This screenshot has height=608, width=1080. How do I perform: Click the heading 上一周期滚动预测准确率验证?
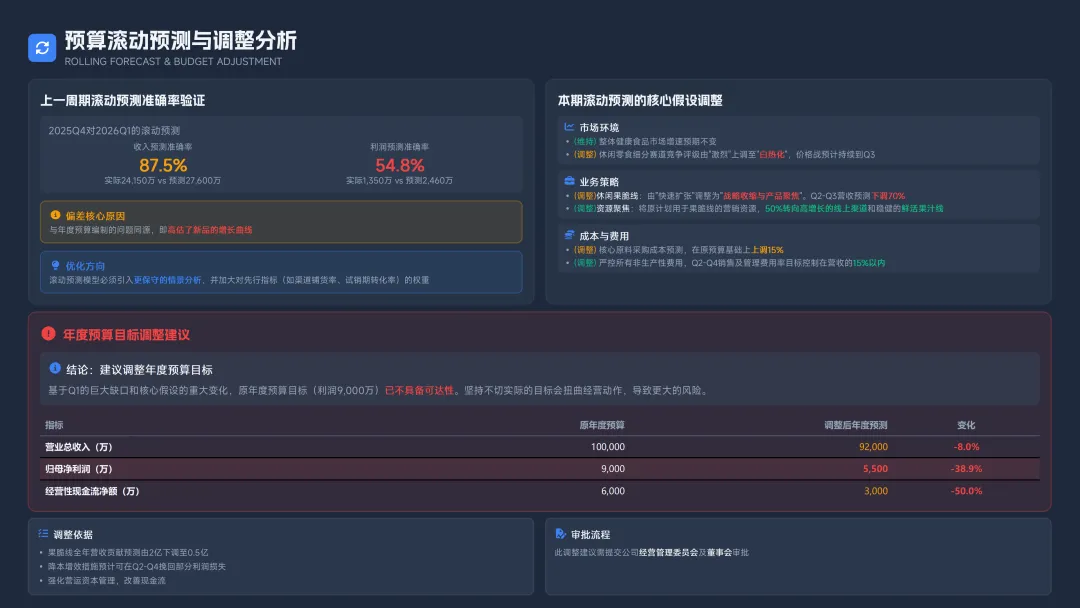pyautogui.click(x=123, y=101)
